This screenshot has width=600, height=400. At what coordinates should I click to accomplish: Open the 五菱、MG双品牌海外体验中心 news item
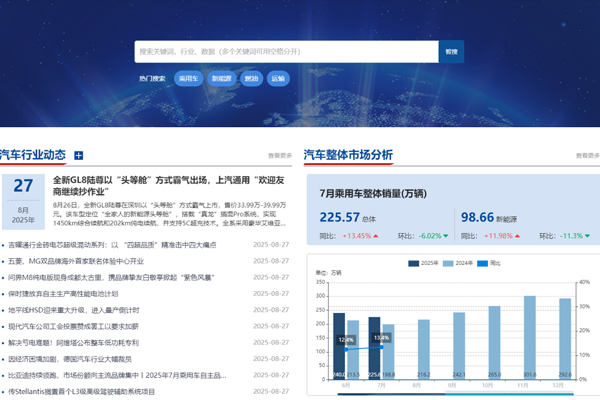(84, 260)
